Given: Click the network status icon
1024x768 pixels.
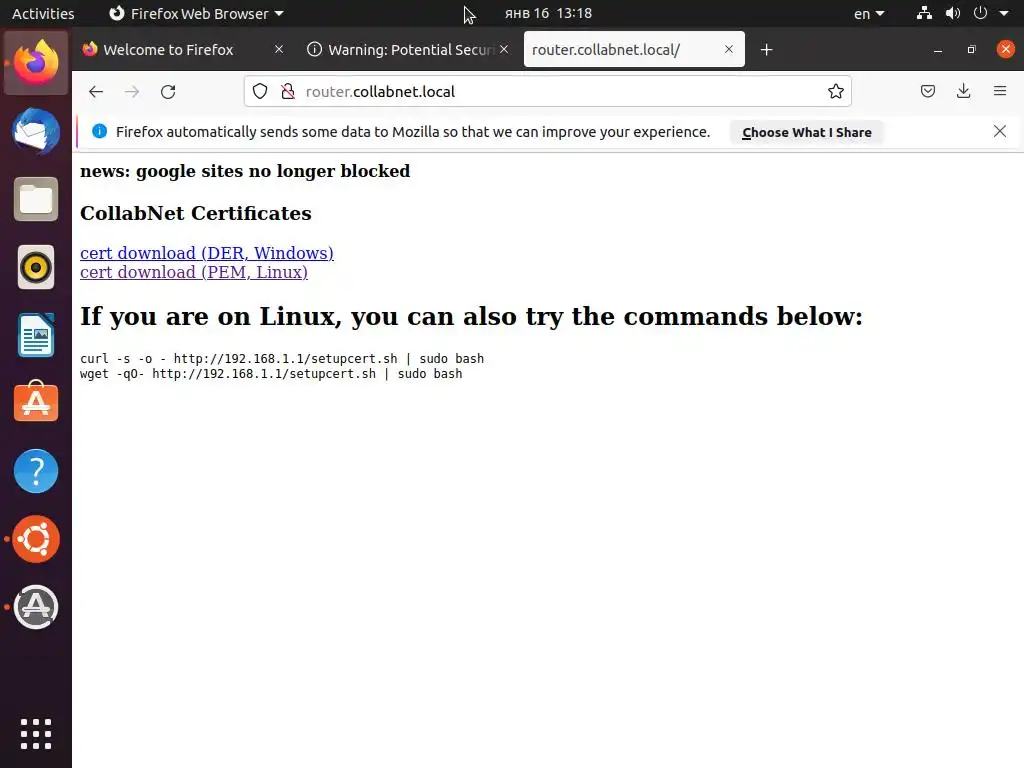Looking at the screenshot, I should click(924, 13).
